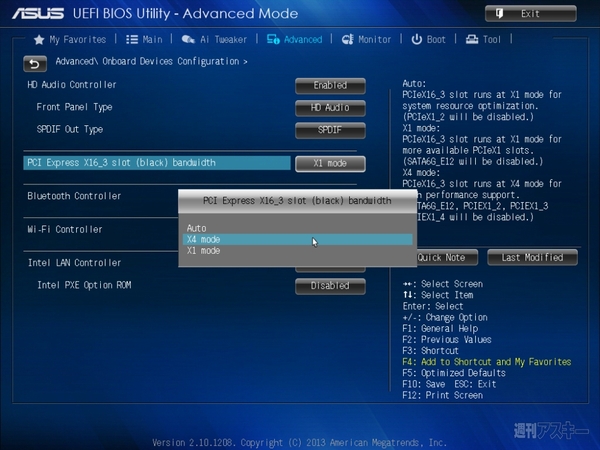
Task: Click F4: Add to Shortcut and My Favorites
Action: tap(486, 362)
